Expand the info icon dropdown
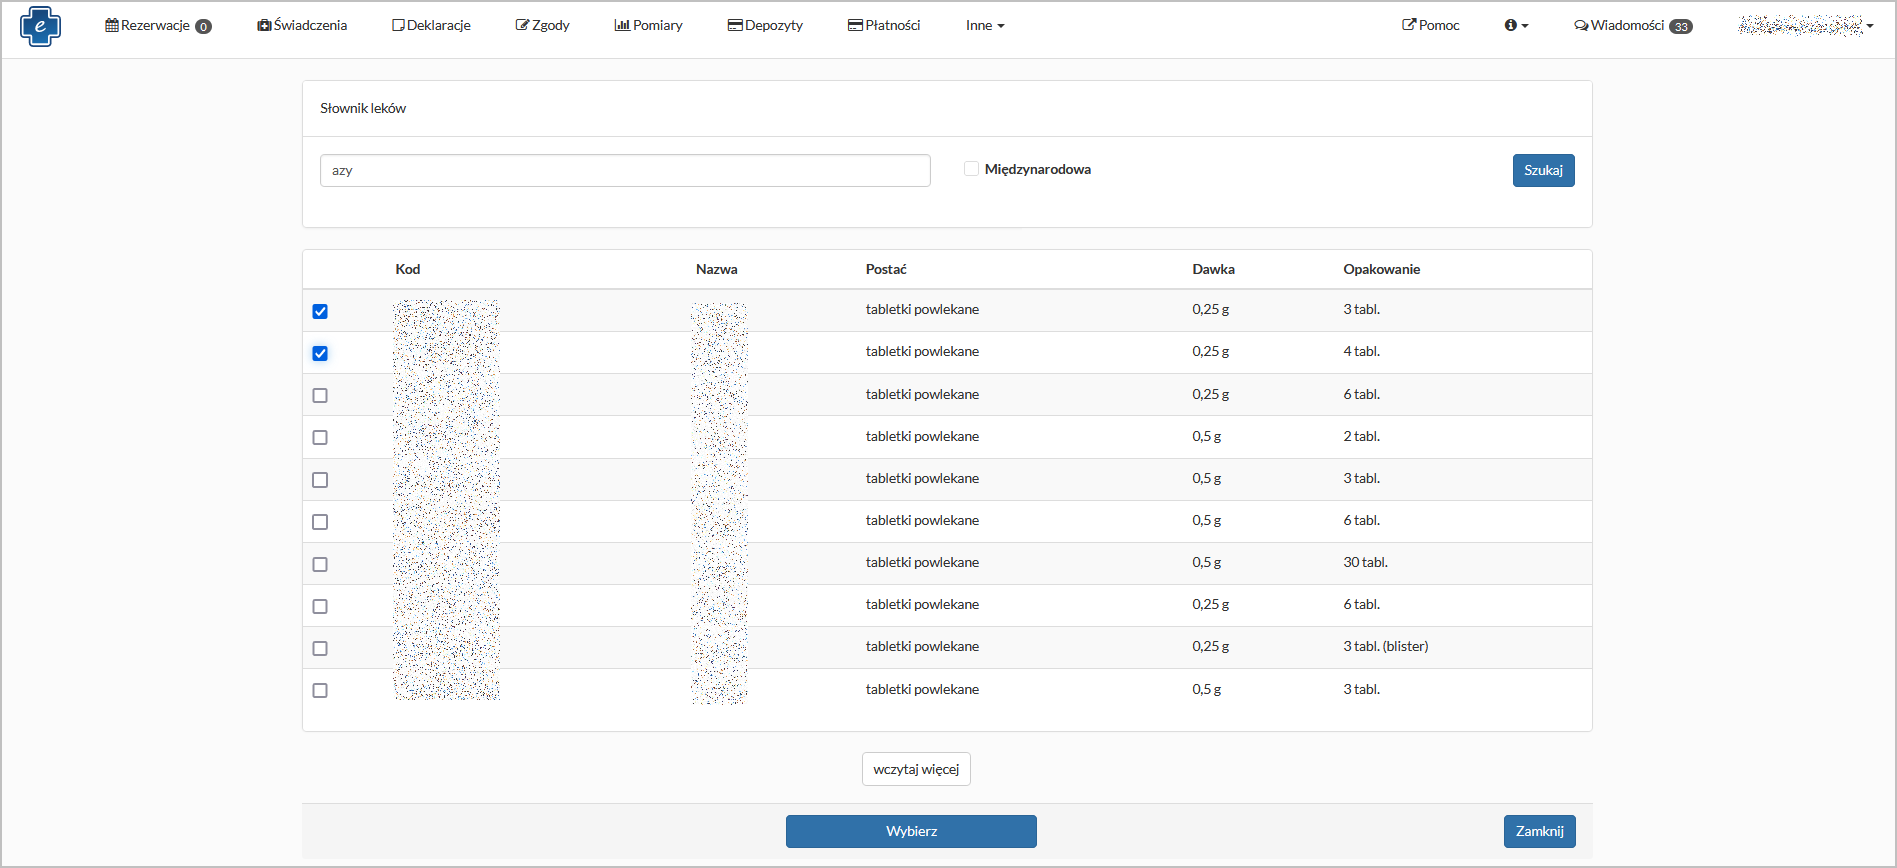 click(1516, 25)
